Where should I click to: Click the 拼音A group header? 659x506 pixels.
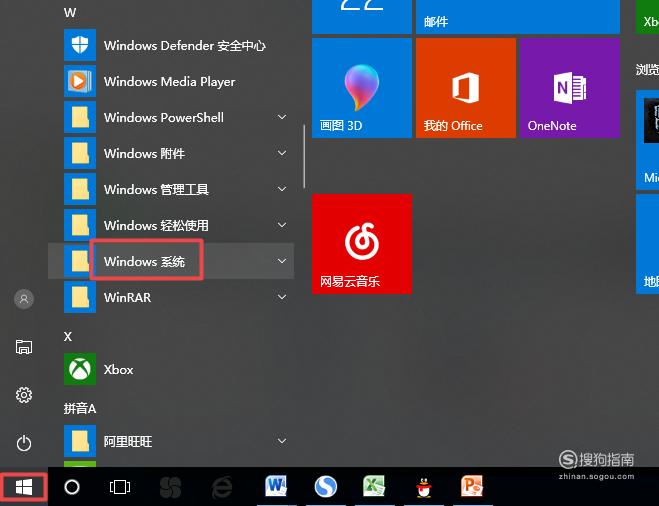(x=80, y=408)
